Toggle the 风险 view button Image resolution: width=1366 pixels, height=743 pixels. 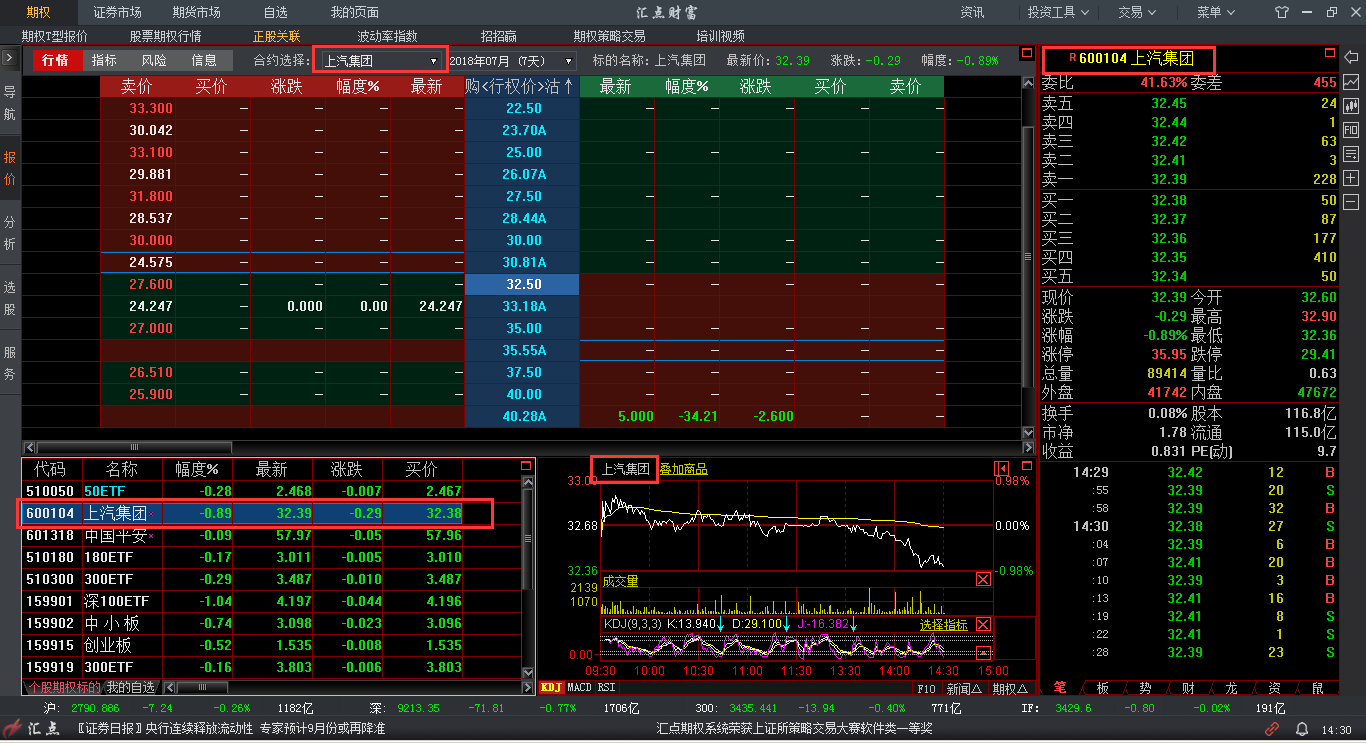click(154, 60)
